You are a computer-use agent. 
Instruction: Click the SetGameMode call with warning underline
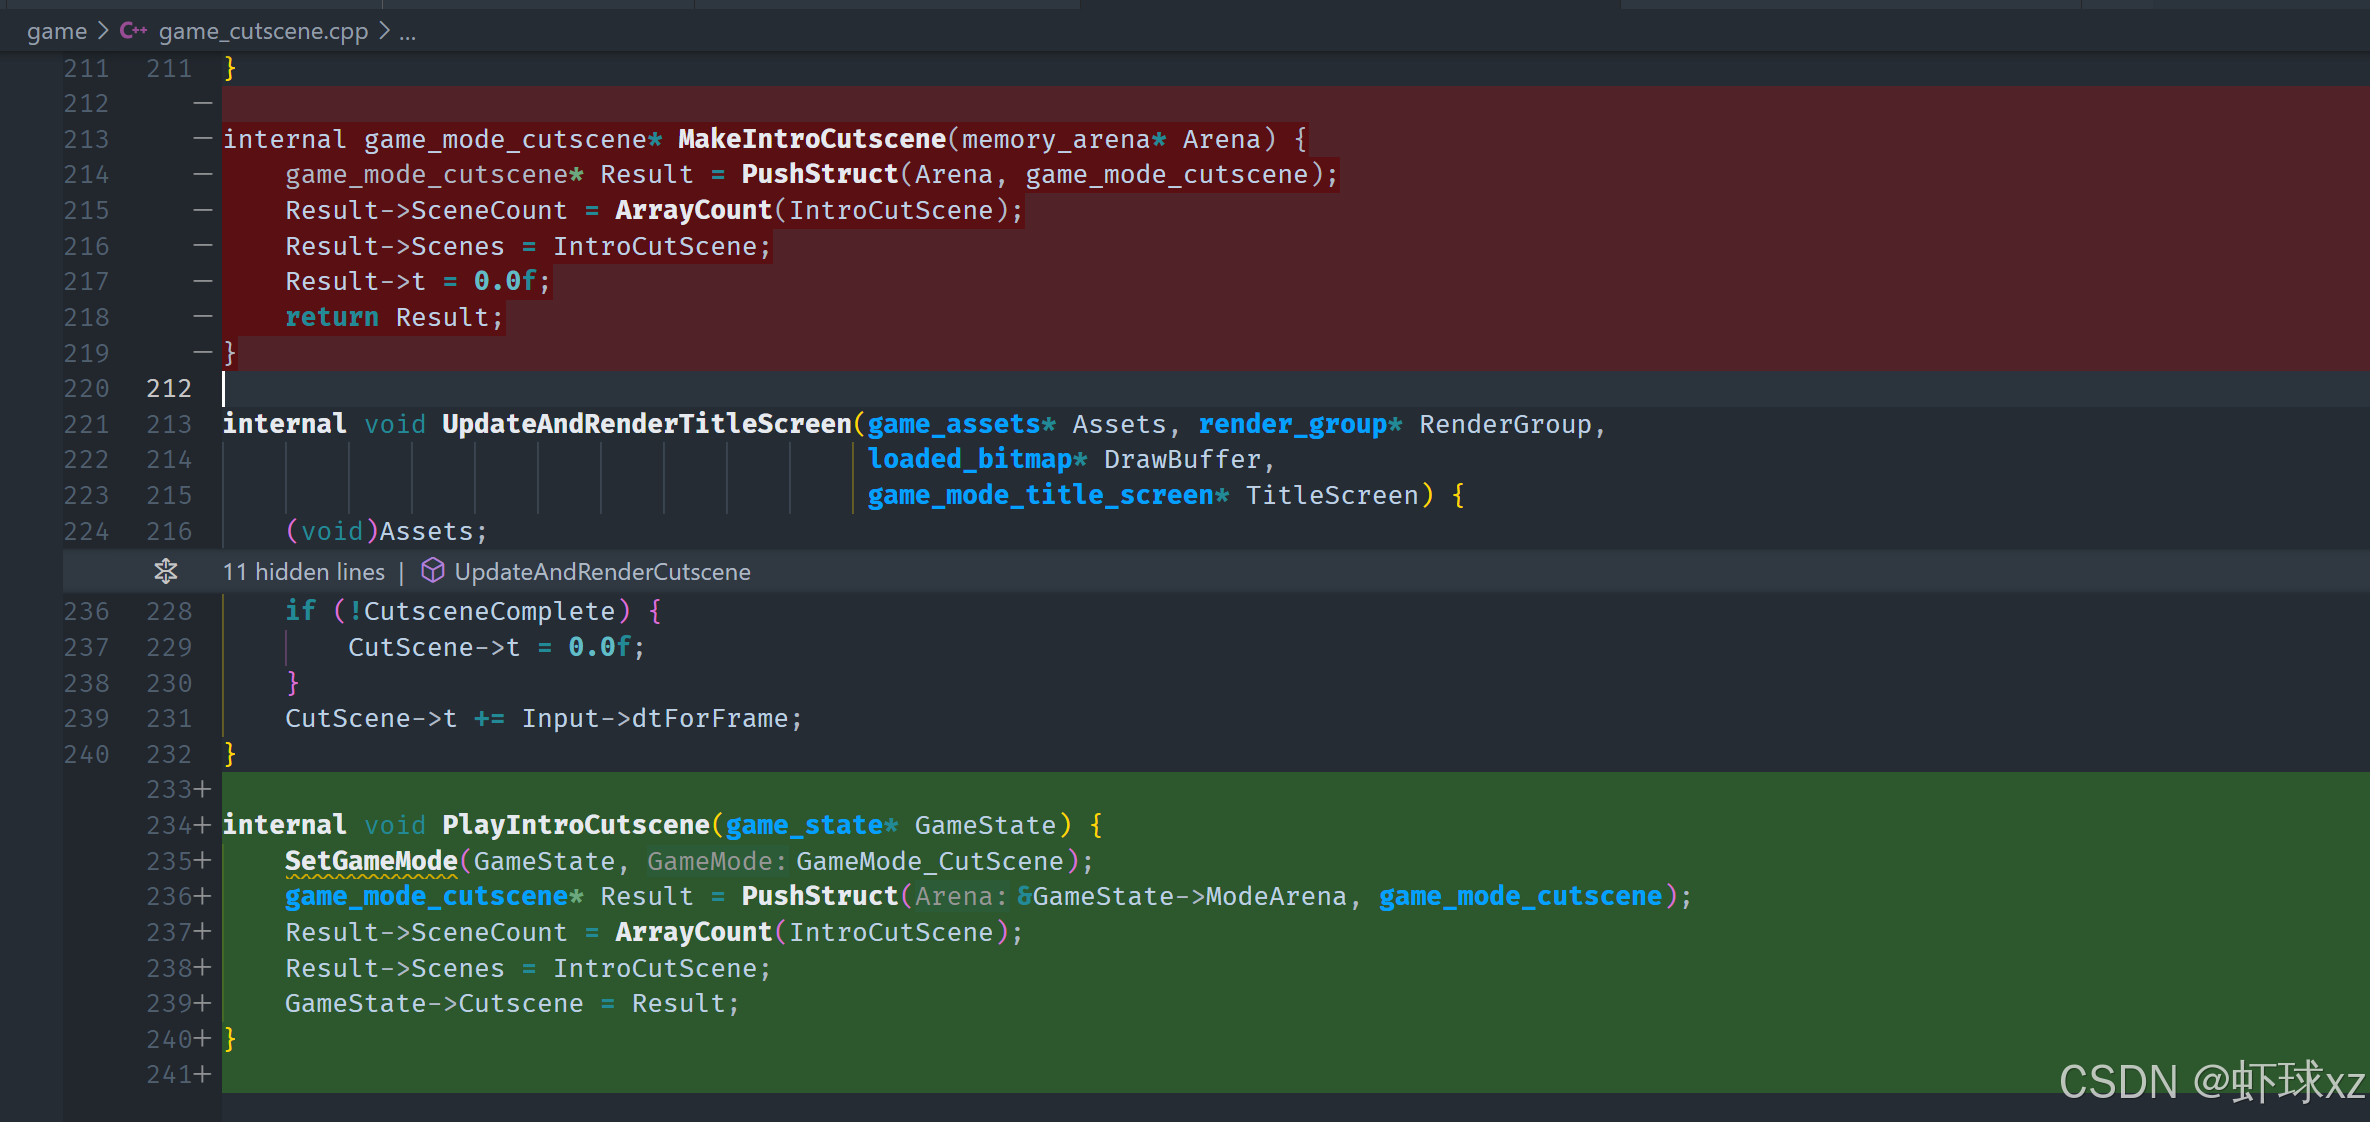coord(371,861)
